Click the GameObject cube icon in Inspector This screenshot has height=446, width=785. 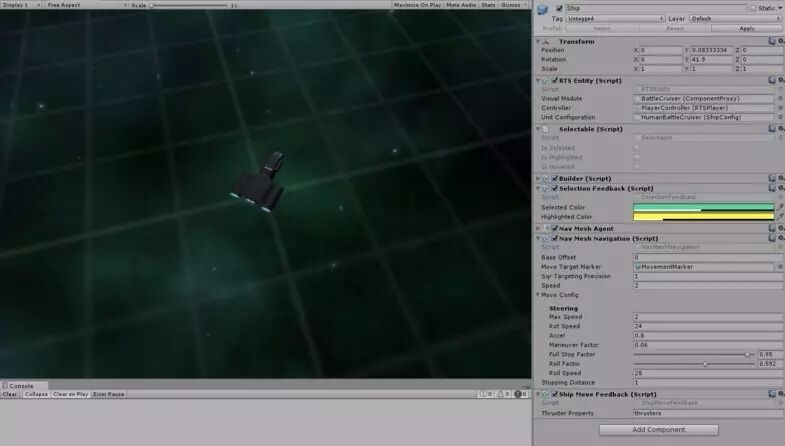pos(542,9)
